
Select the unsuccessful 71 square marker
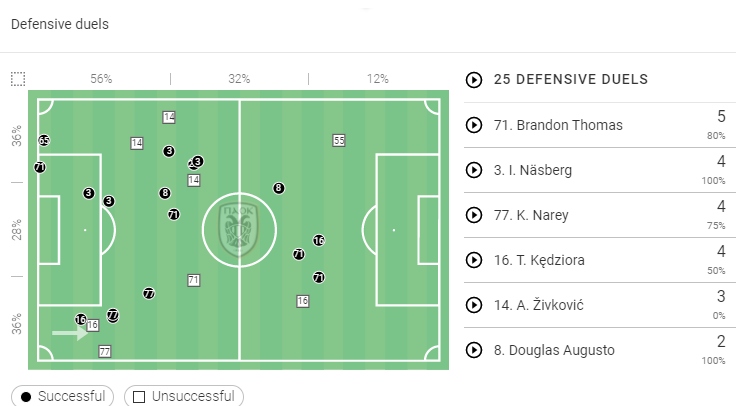193,281
